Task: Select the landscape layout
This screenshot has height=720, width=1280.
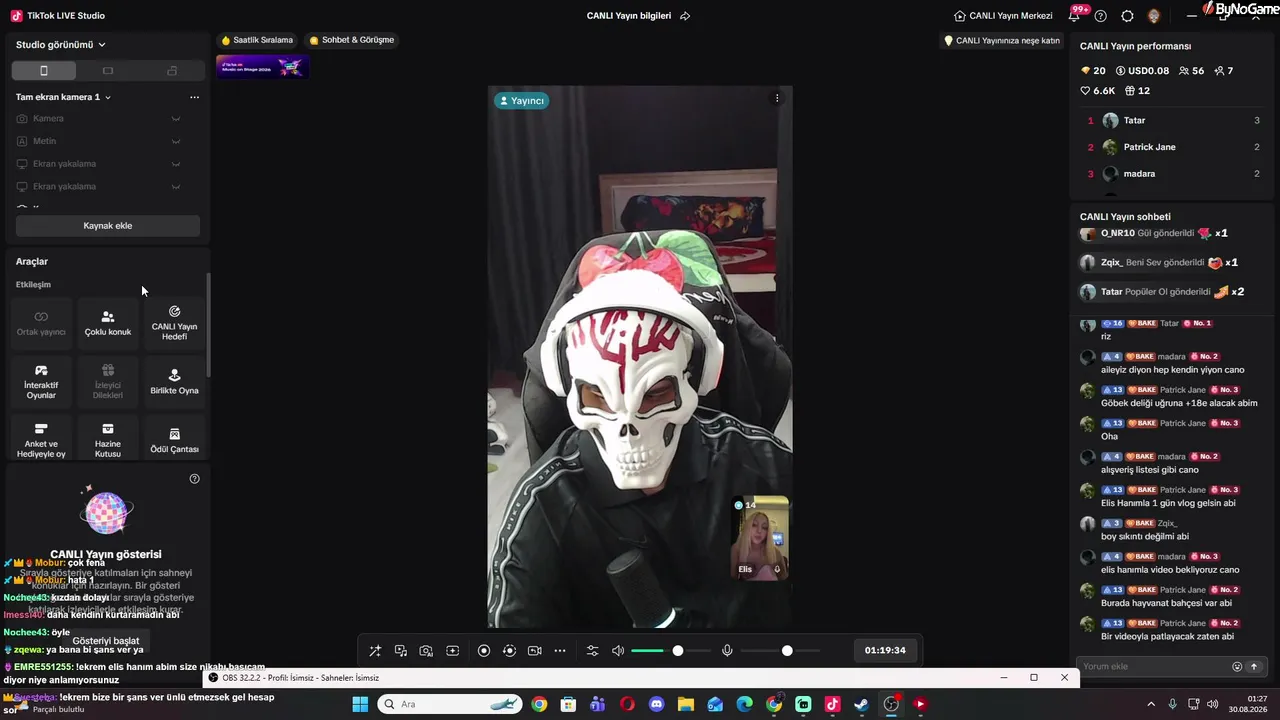Action: click(x=108, y=71)
